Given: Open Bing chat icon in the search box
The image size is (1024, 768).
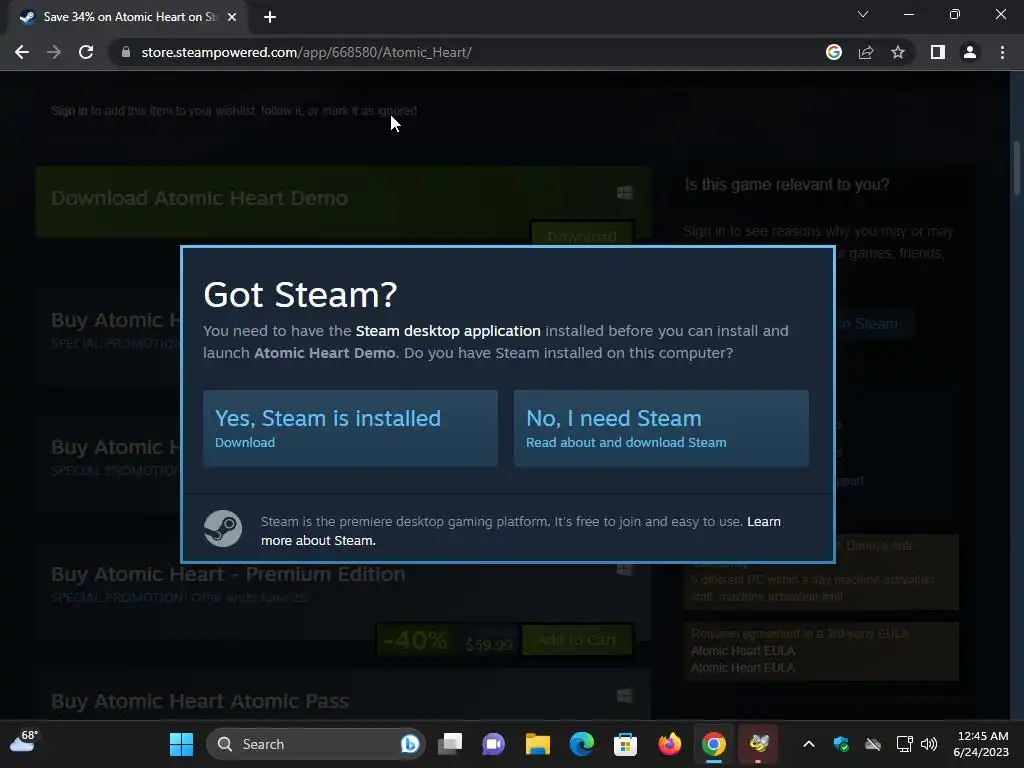Looking at the screenshot, I should point(409,744).
